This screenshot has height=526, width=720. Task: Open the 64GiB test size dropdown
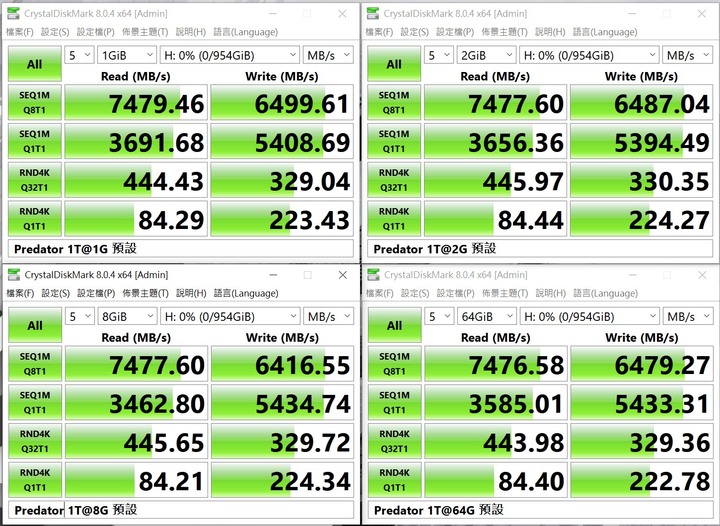pos(487,317)
